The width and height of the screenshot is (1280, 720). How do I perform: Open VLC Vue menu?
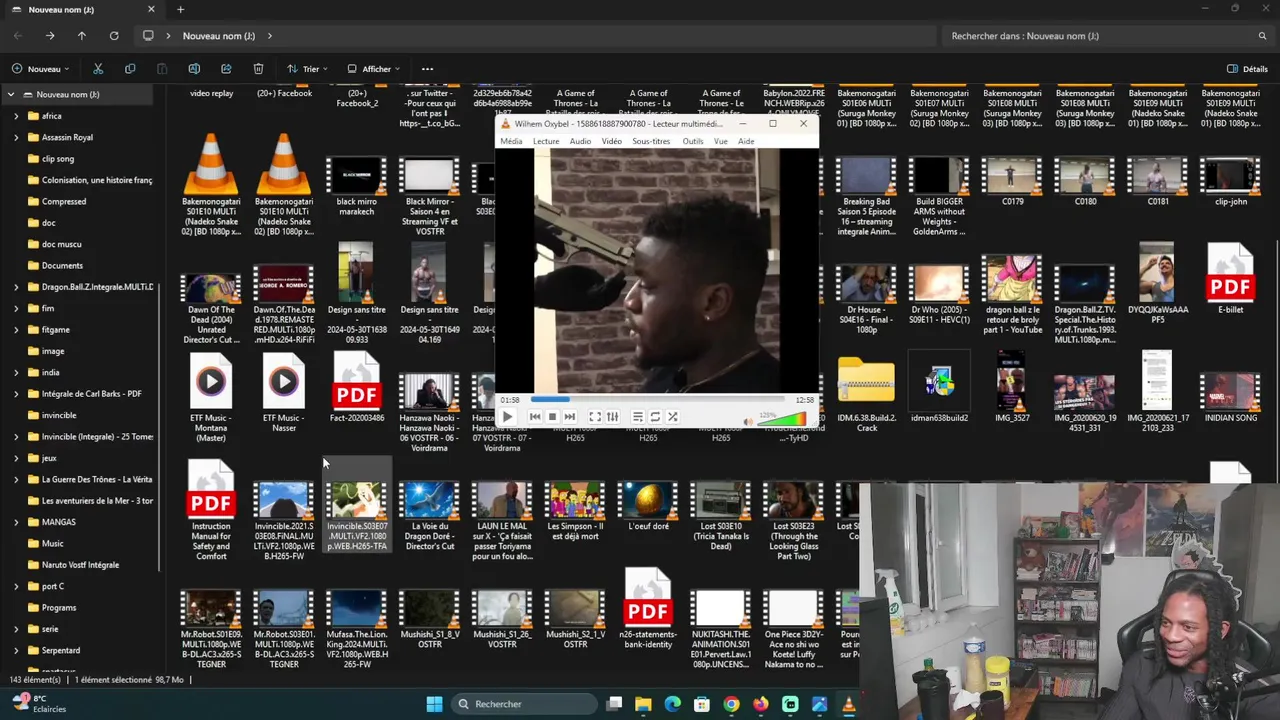click(720, 141)
